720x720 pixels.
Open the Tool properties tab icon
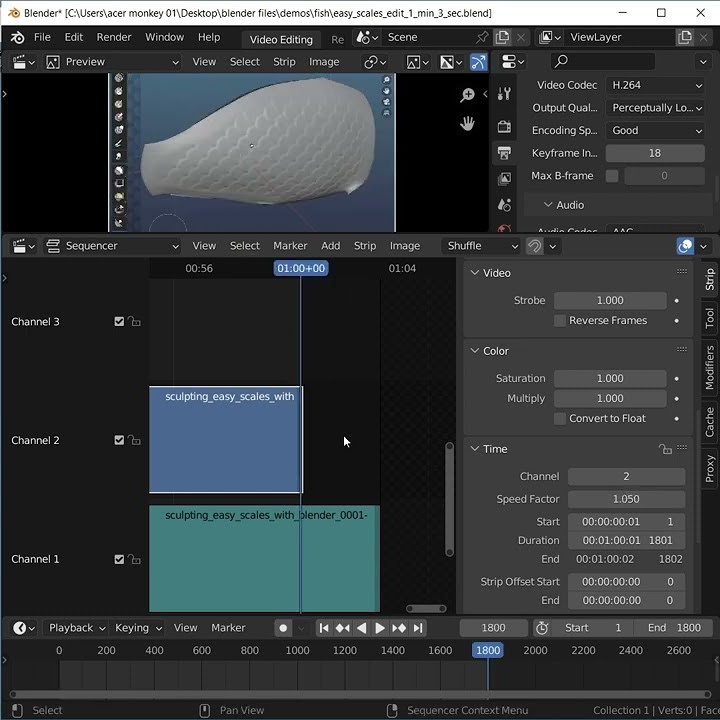(504, 94)
